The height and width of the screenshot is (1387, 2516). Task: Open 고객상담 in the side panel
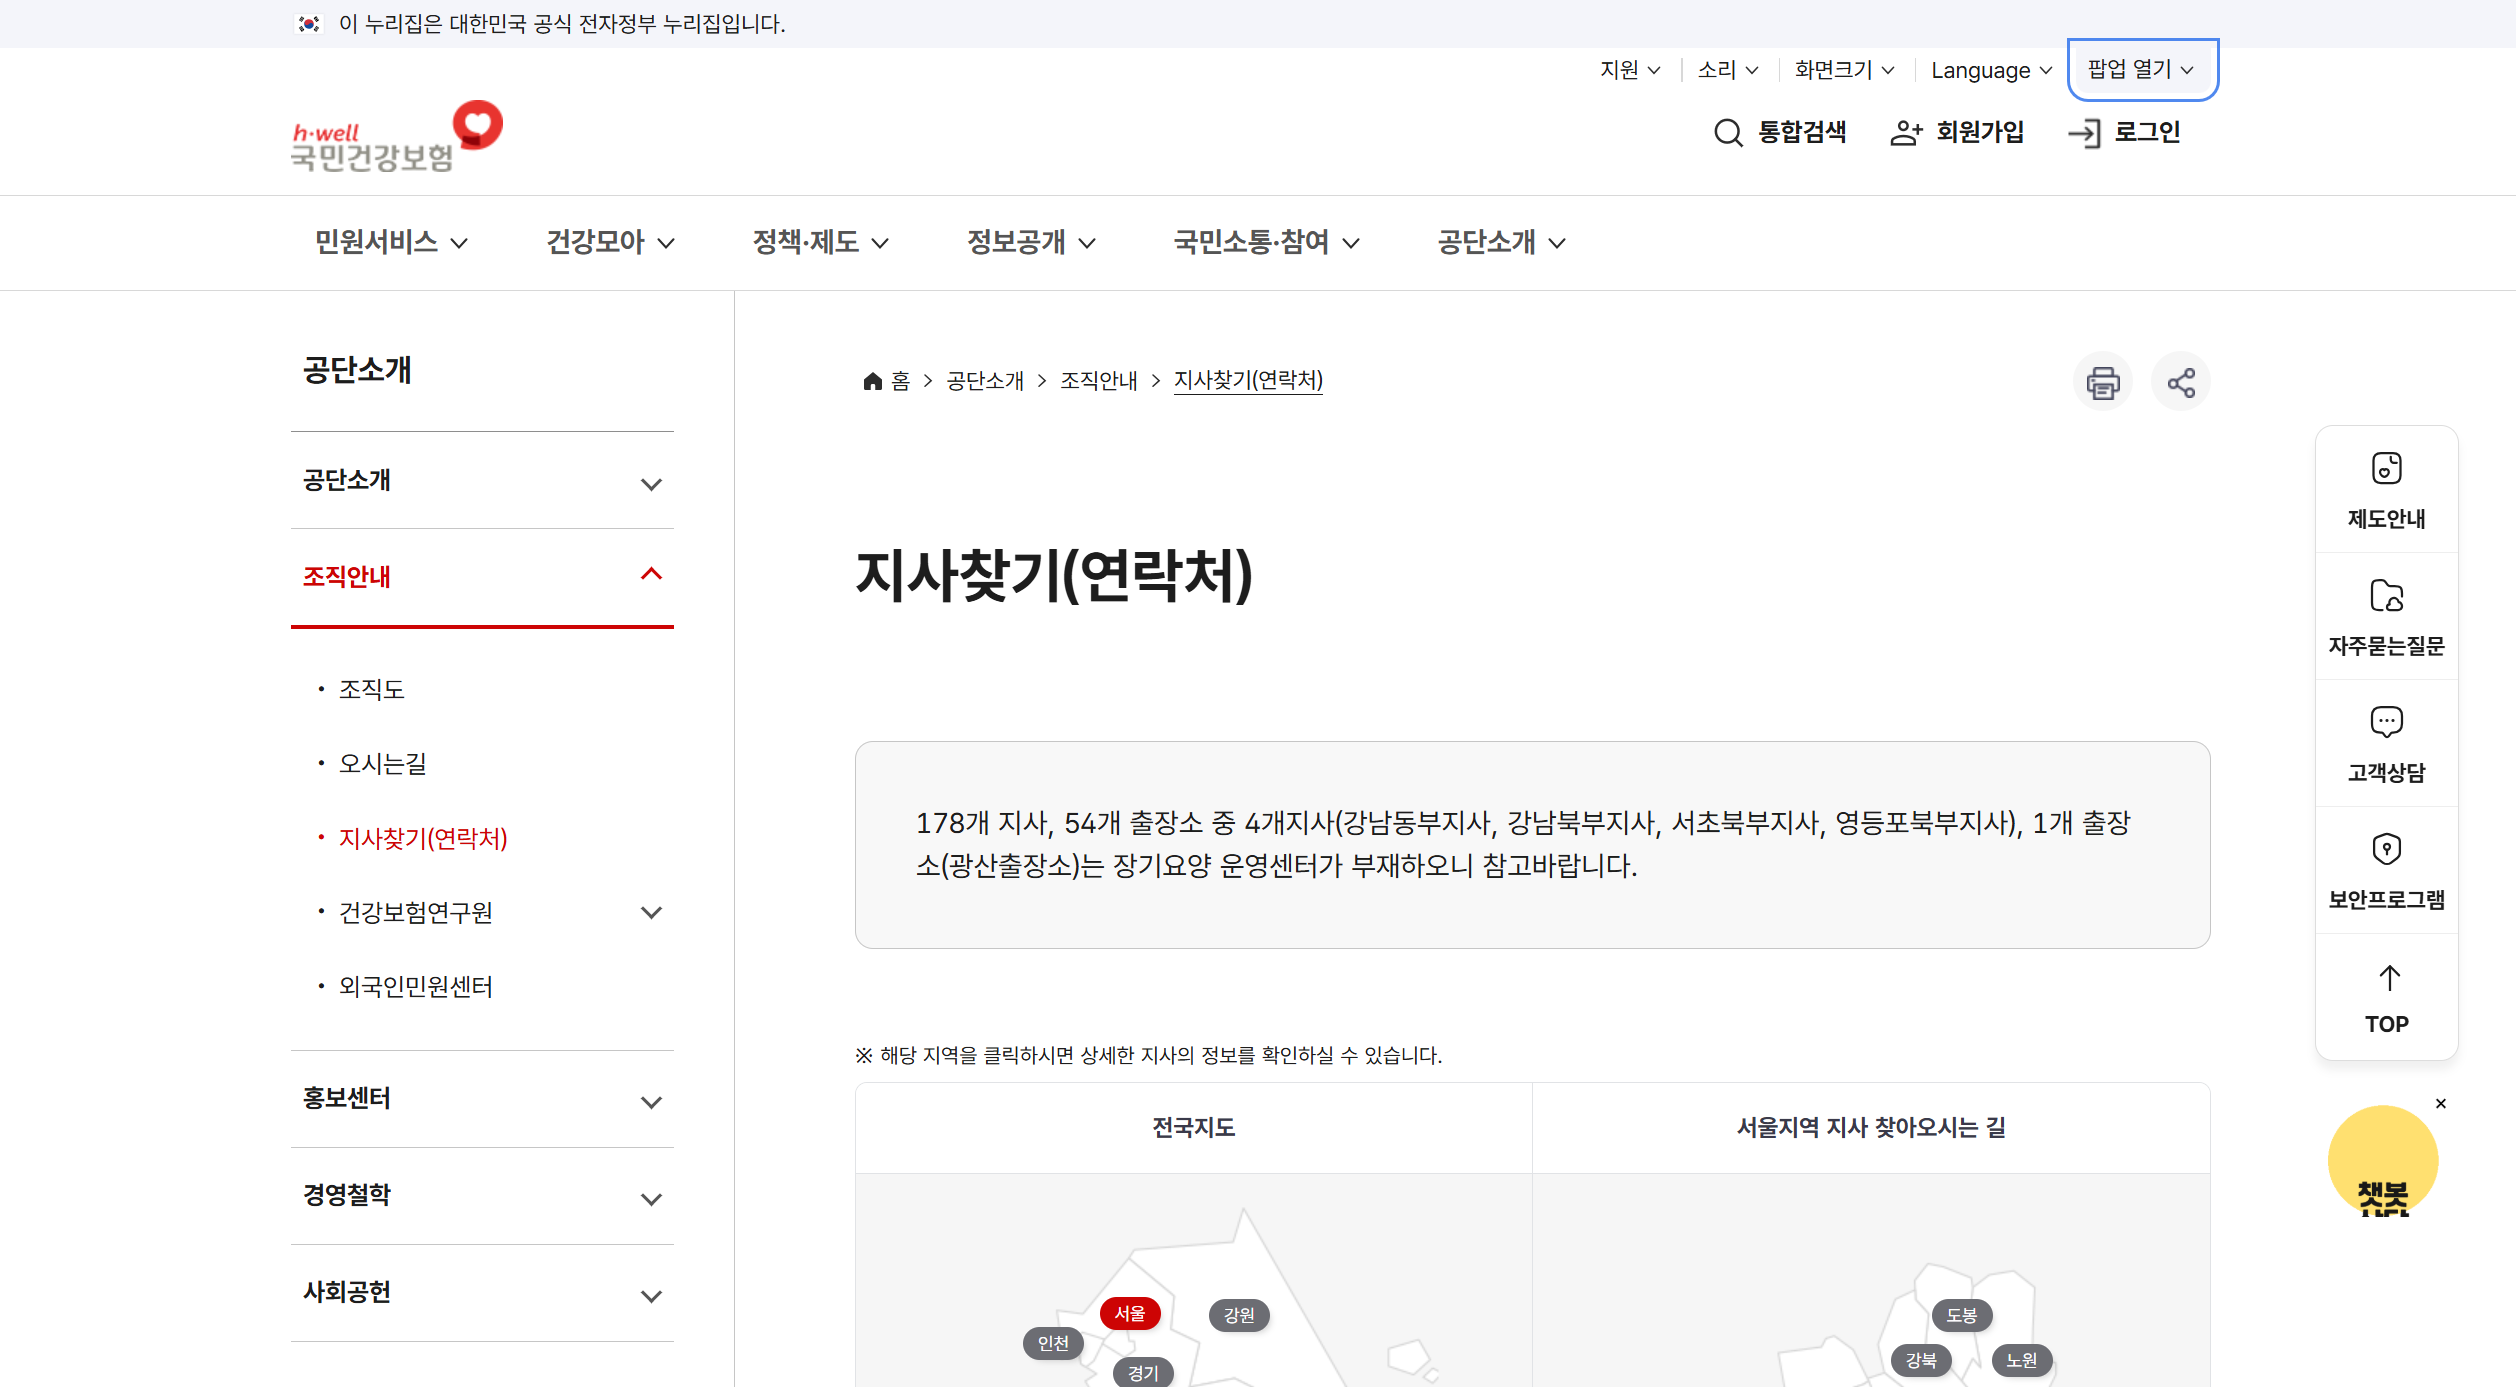point(2386,742)
